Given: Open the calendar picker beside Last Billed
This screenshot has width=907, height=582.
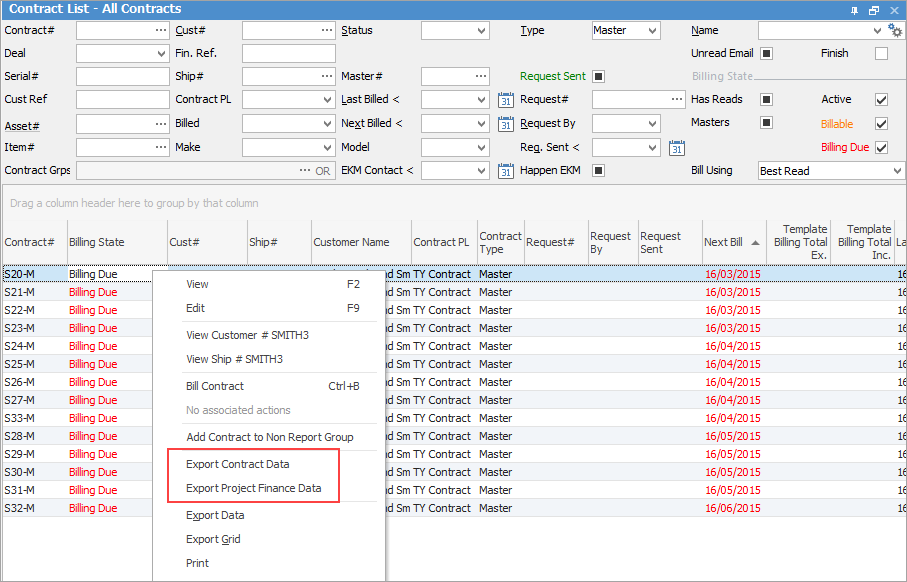Looking at the screenshot, I should pos(505,100).
